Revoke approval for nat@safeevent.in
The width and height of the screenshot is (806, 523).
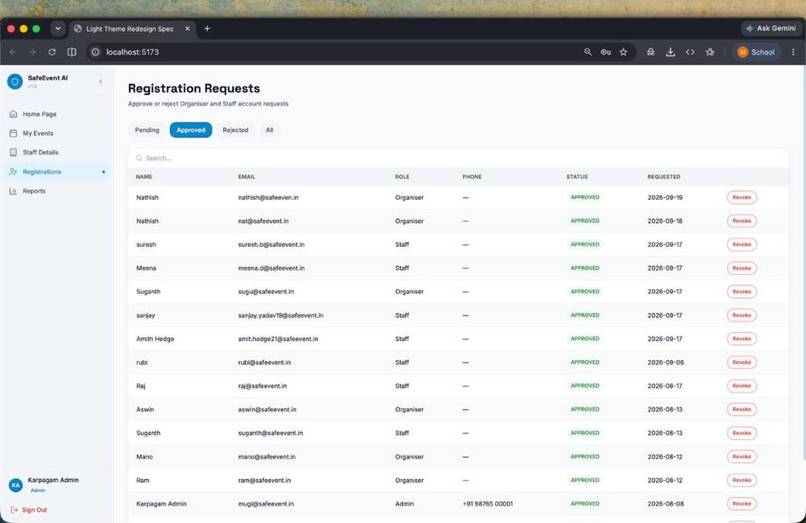742,221
